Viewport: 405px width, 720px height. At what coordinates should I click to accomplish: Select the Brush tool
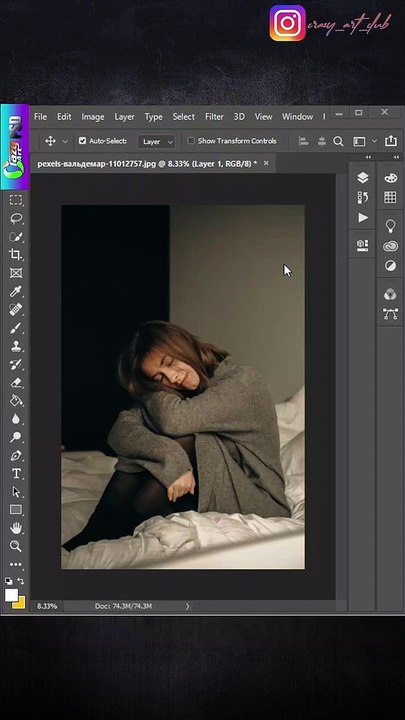(16, 328)
